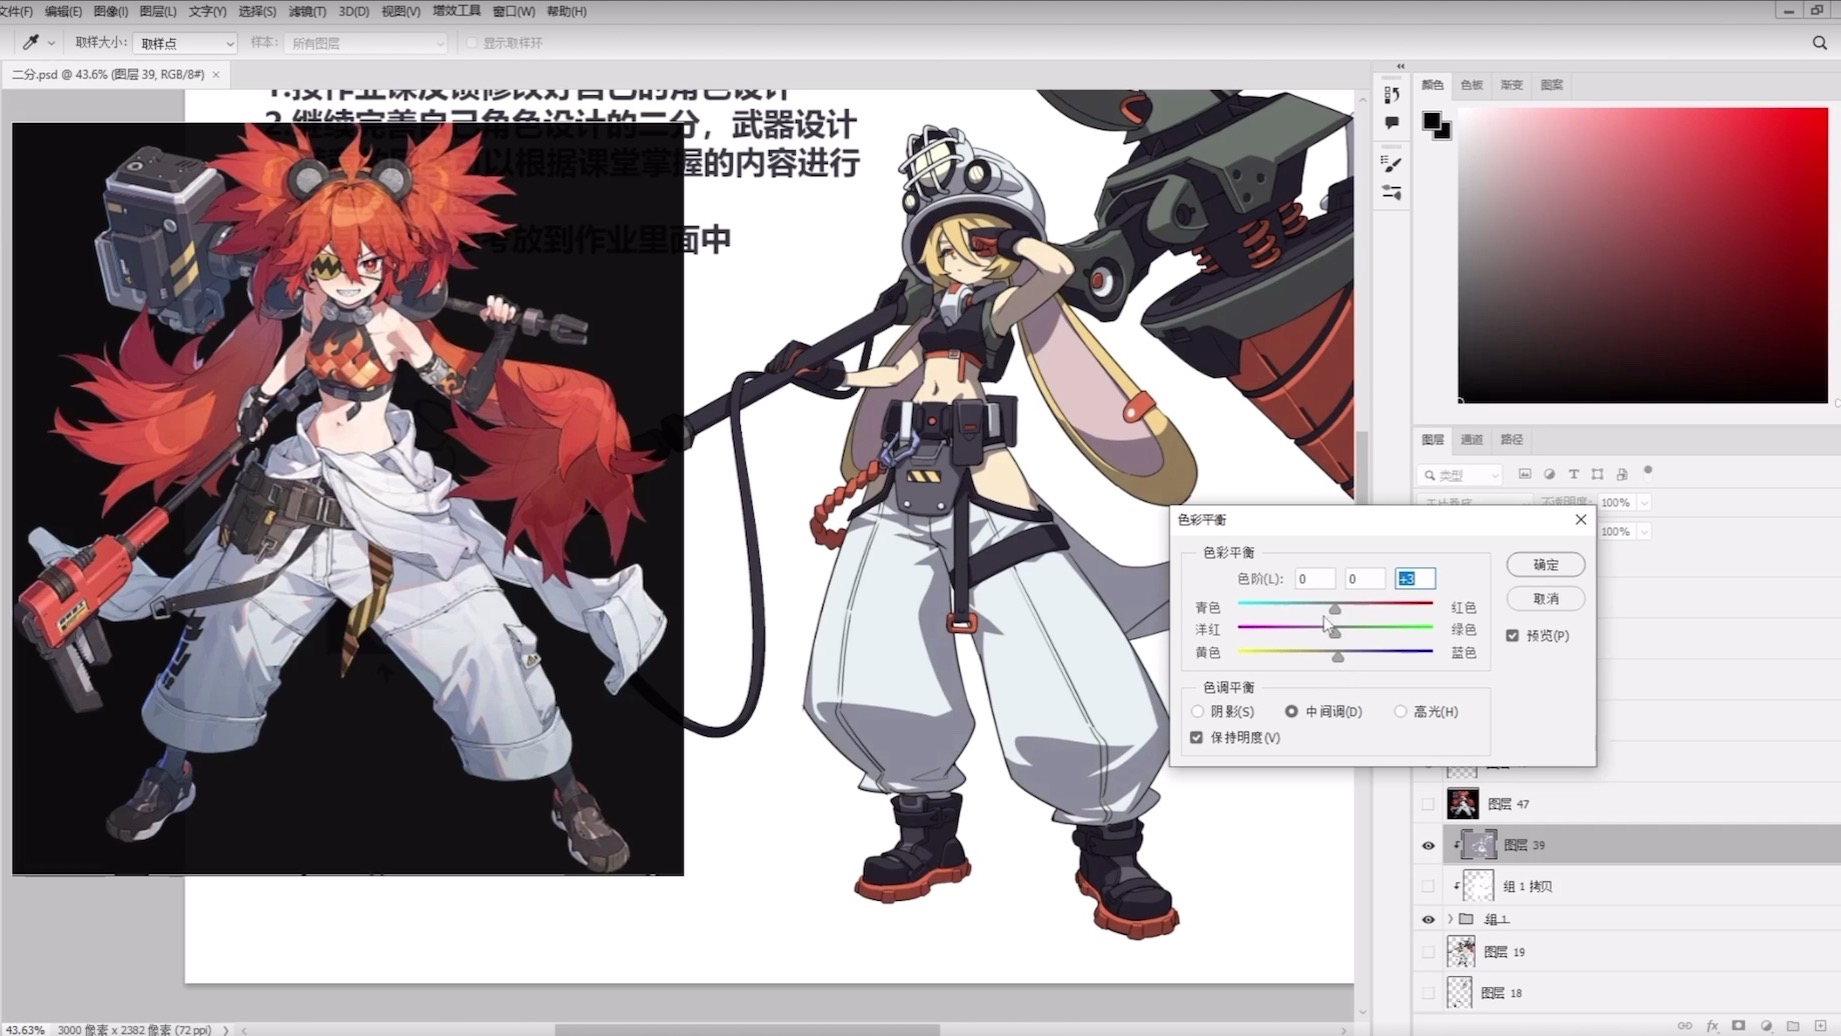
Task: Create a new group folder icon
Action: (1793, 1026)
